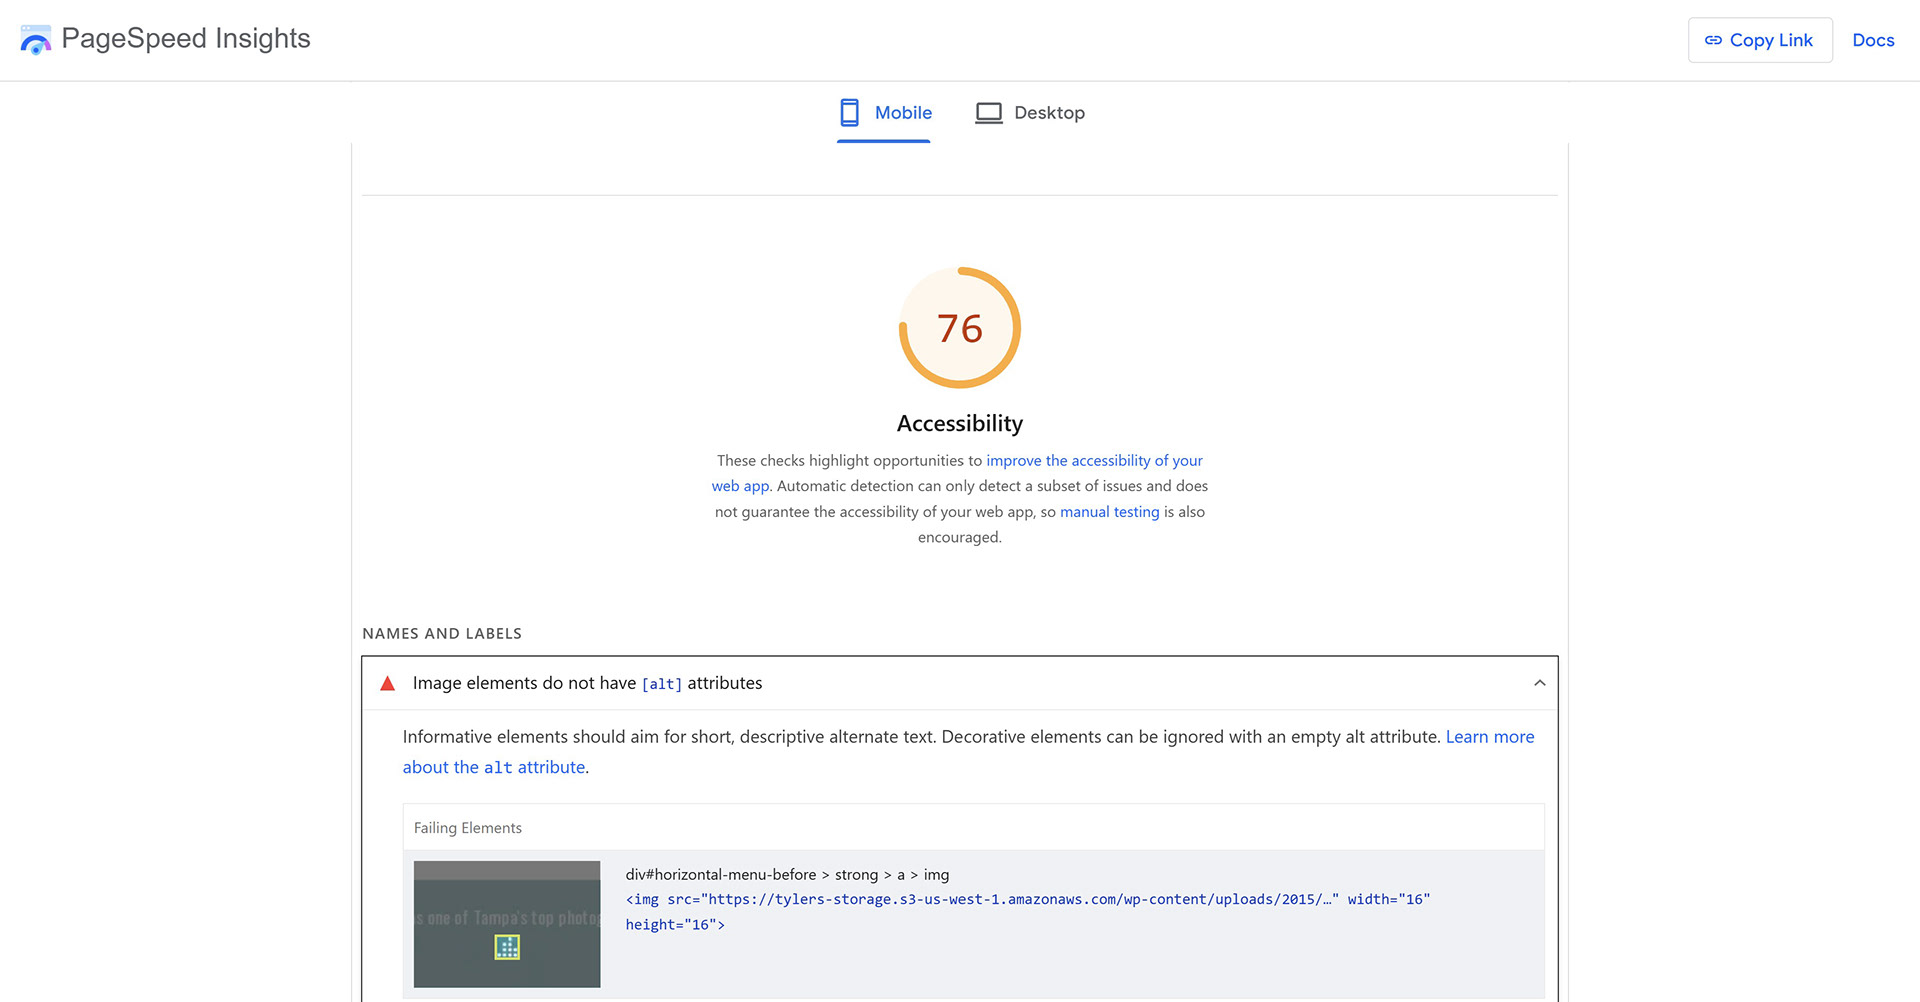Open the Learn more about alt attribute link
The height and width of the screenshot is (1002, 1920).
tap(1490, 737)
